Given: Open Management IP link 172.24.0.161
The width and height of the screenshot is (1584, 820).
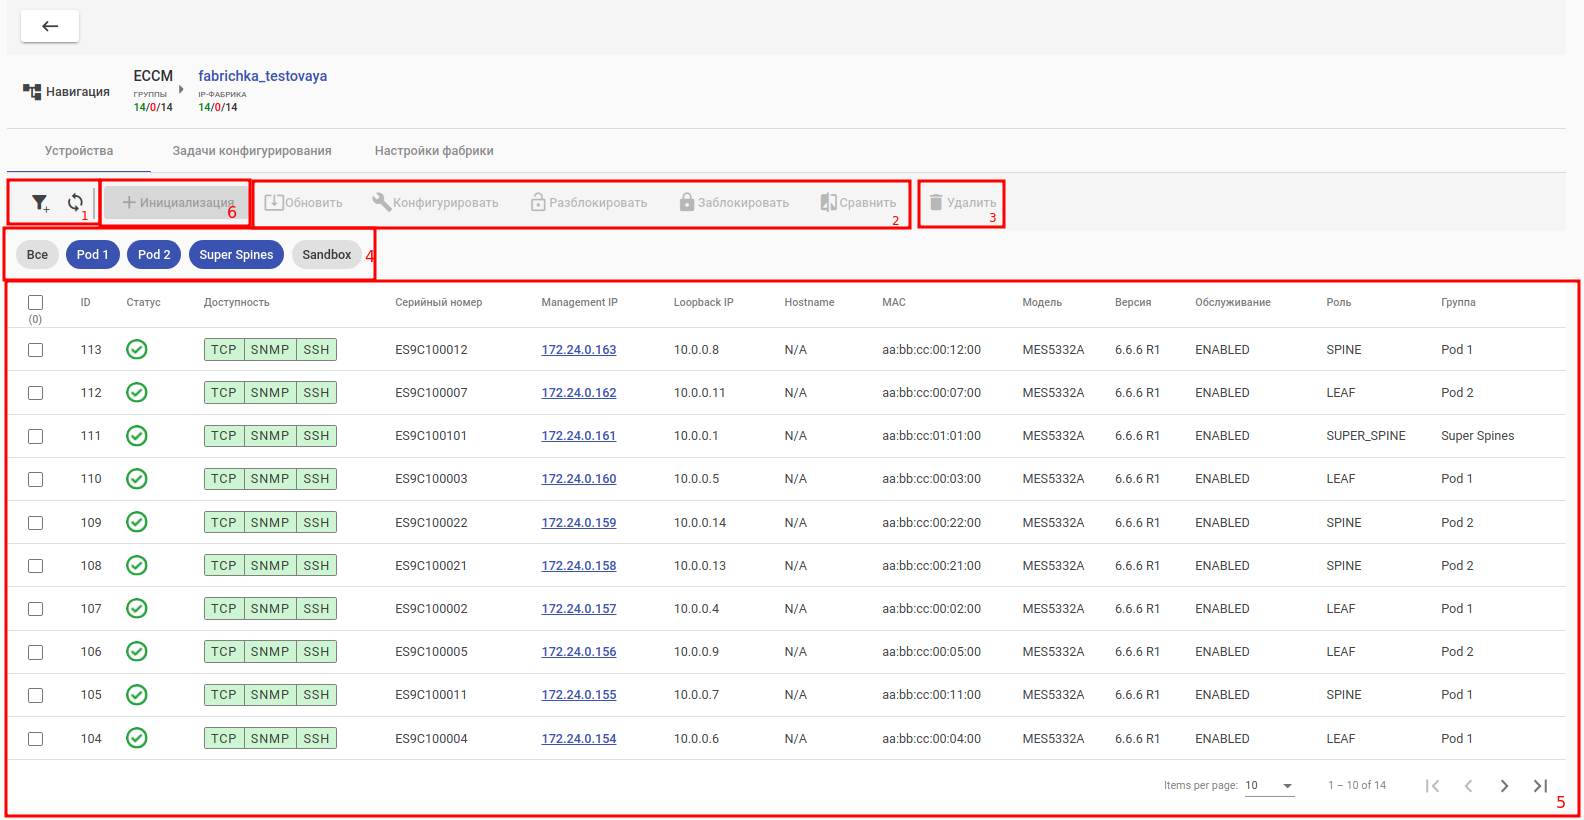Looking at the screenshot, I should 579,436.
